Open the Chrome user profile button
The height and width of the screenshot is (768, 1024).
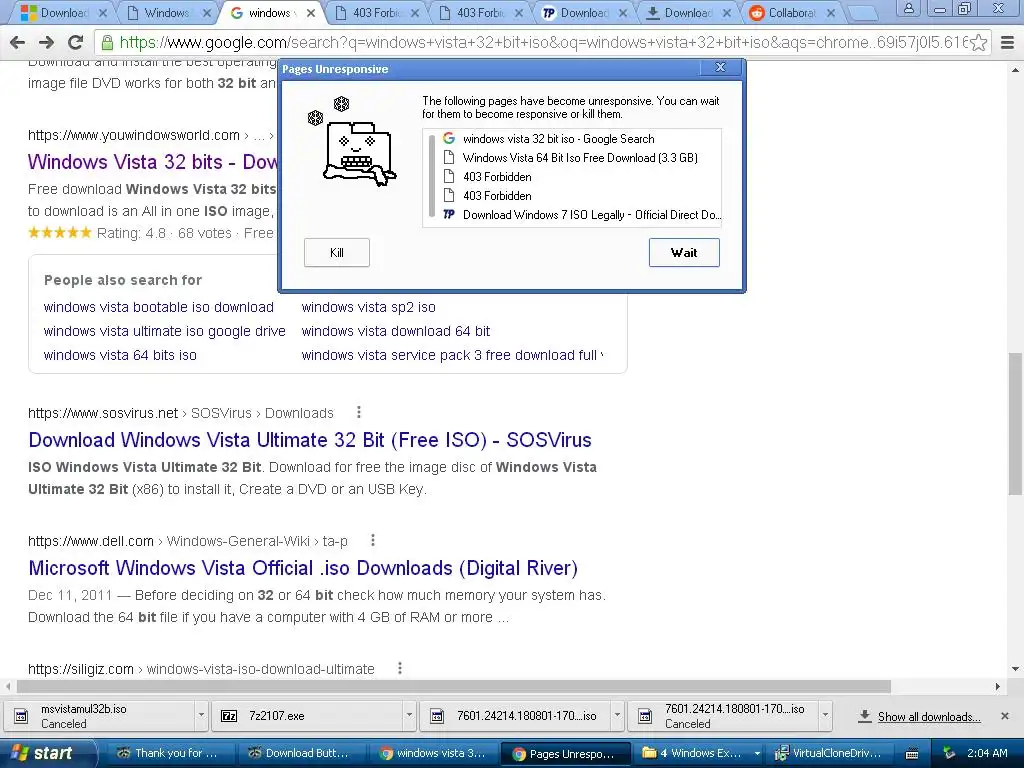click(x=908, y=8)
